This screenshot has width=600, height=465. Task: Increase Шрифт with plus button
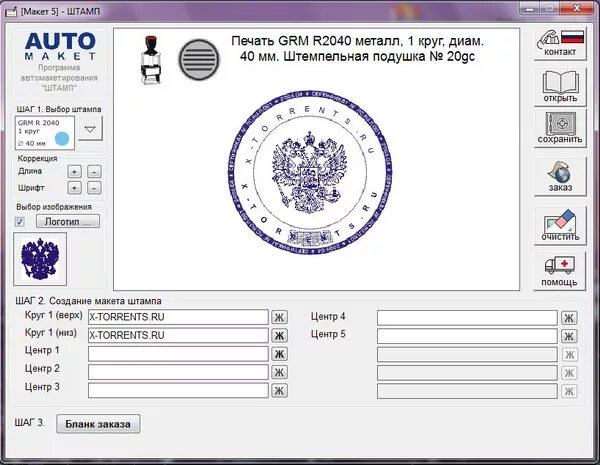point(74,188)
